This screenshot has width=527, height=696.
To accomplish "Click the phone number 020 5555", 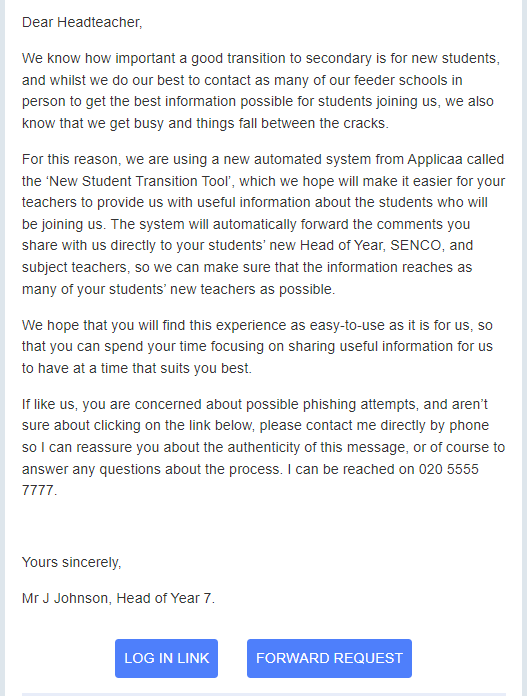I will (448, 469).
